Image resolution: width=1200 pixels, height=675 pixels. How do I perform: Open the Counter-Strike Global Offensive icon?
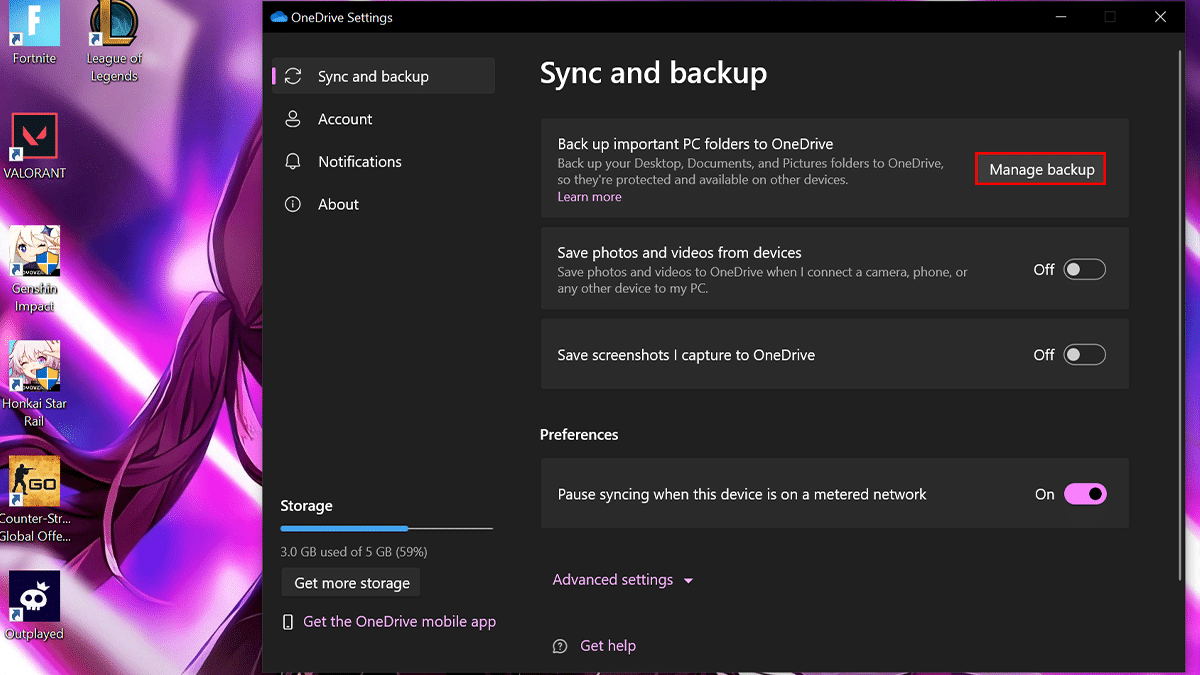(x=34, y=483)
